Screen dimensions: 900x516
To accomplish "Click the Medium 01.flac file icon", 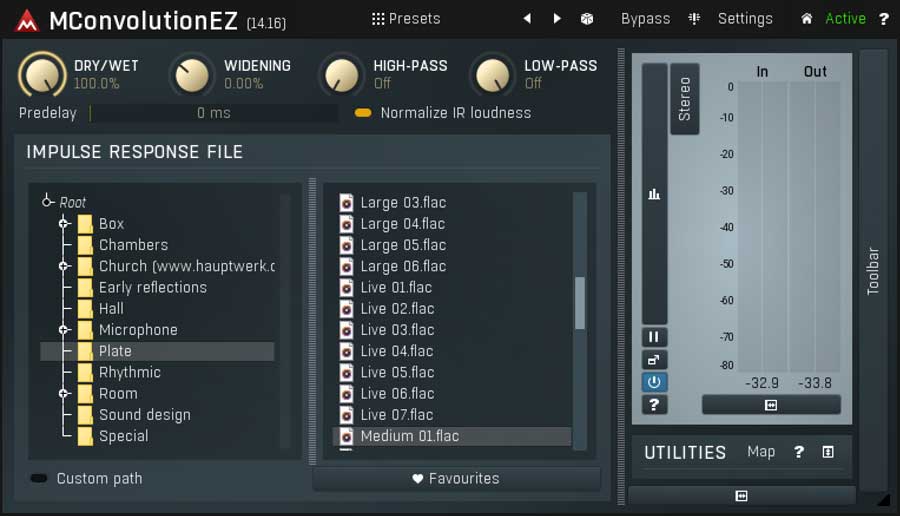I will tap(346, 437).
